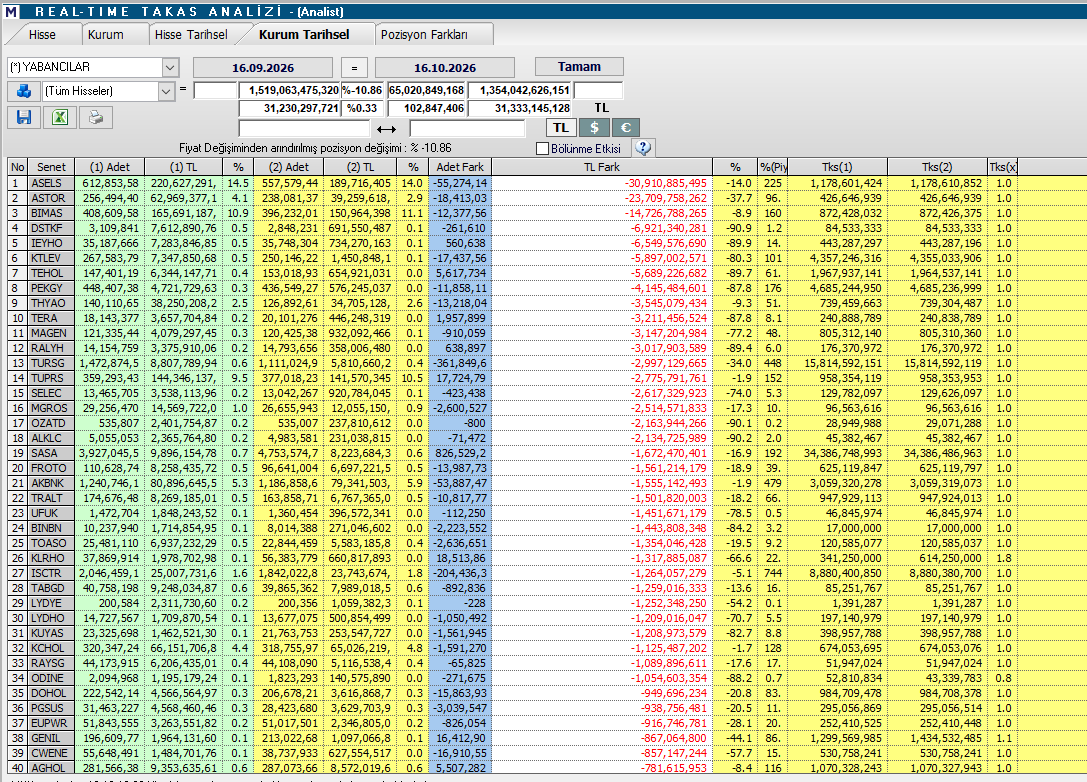Pick the start date 16.09.2026 button
The width and height of the screenshot is (1087, 782).
pos(263,67)
